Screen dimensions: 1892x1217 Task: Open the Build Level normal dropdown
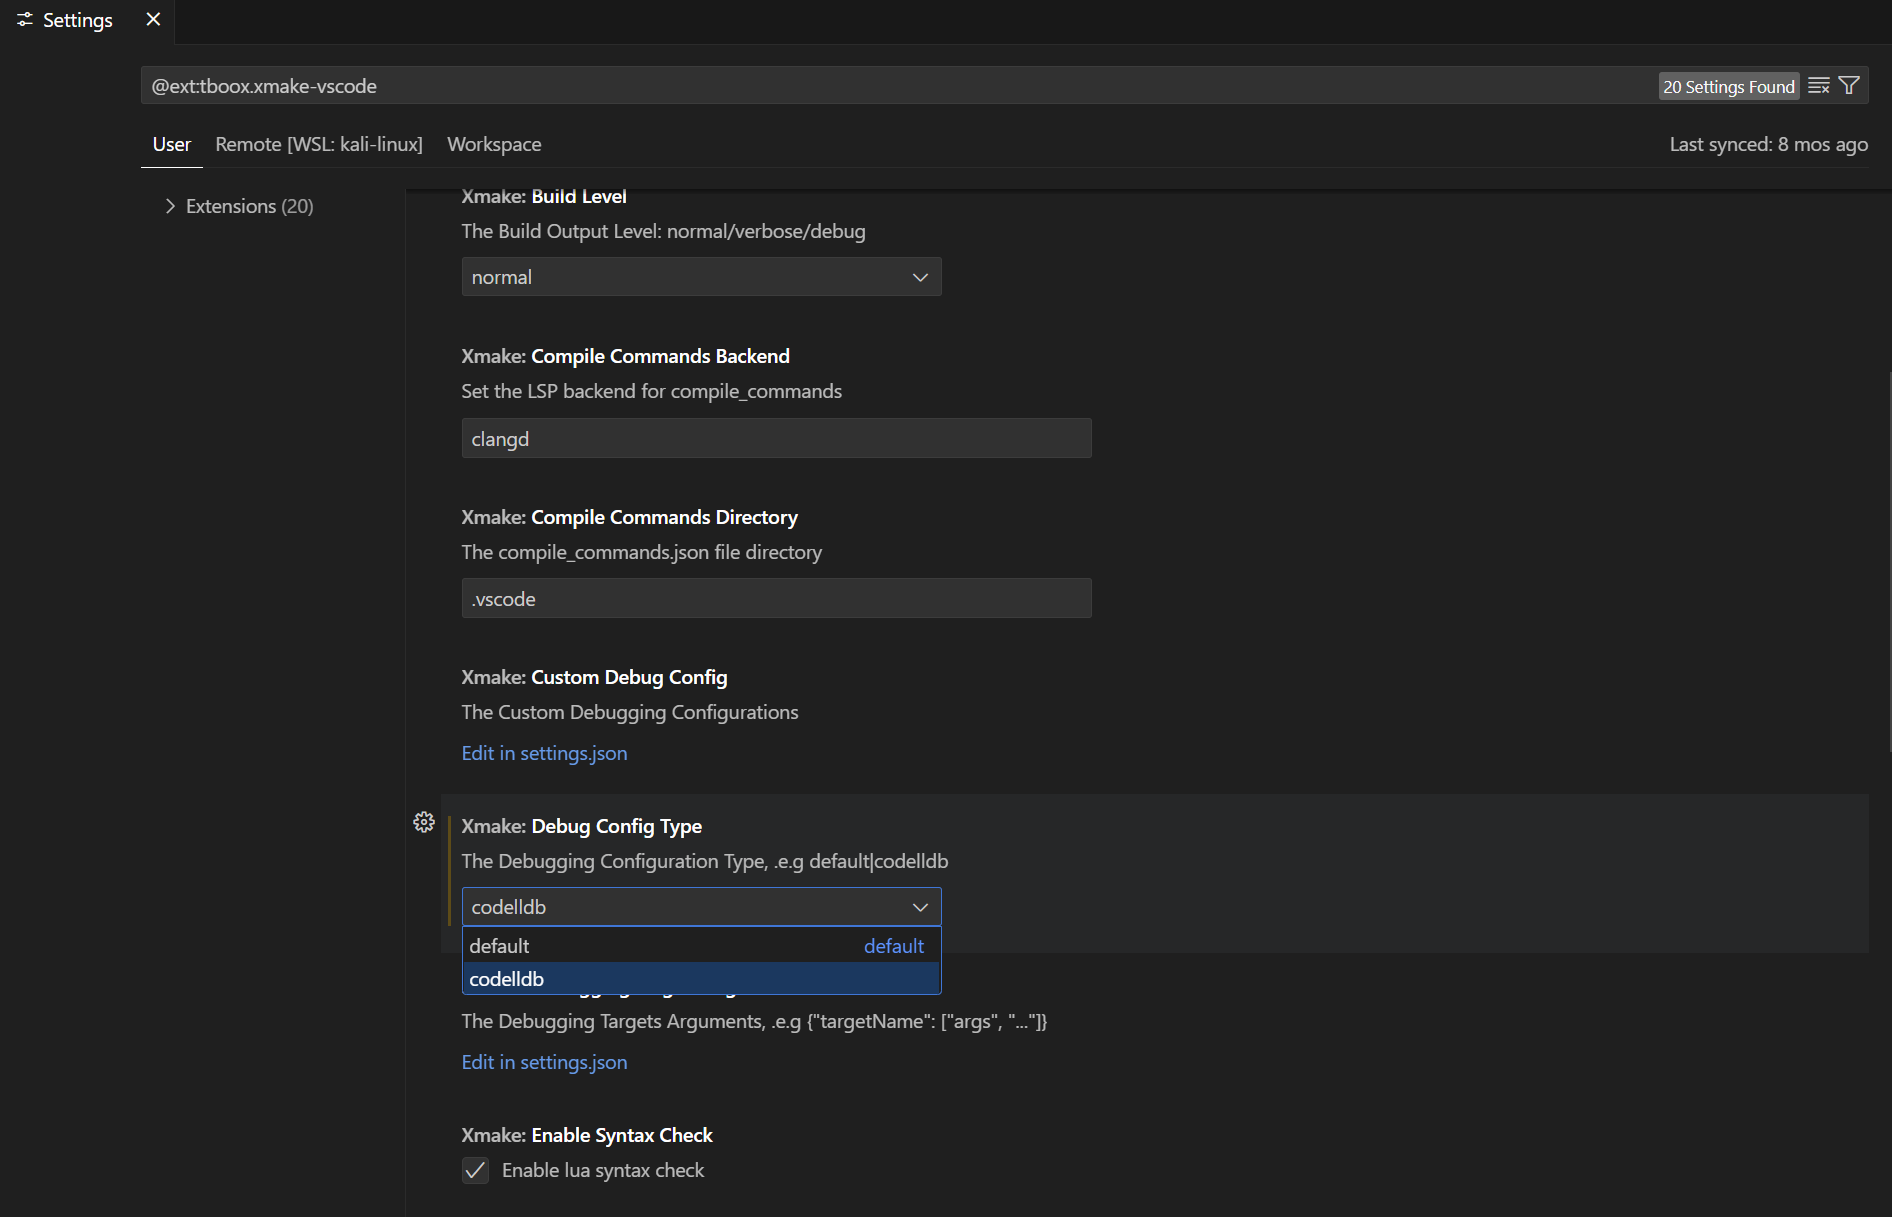point(701,277)
